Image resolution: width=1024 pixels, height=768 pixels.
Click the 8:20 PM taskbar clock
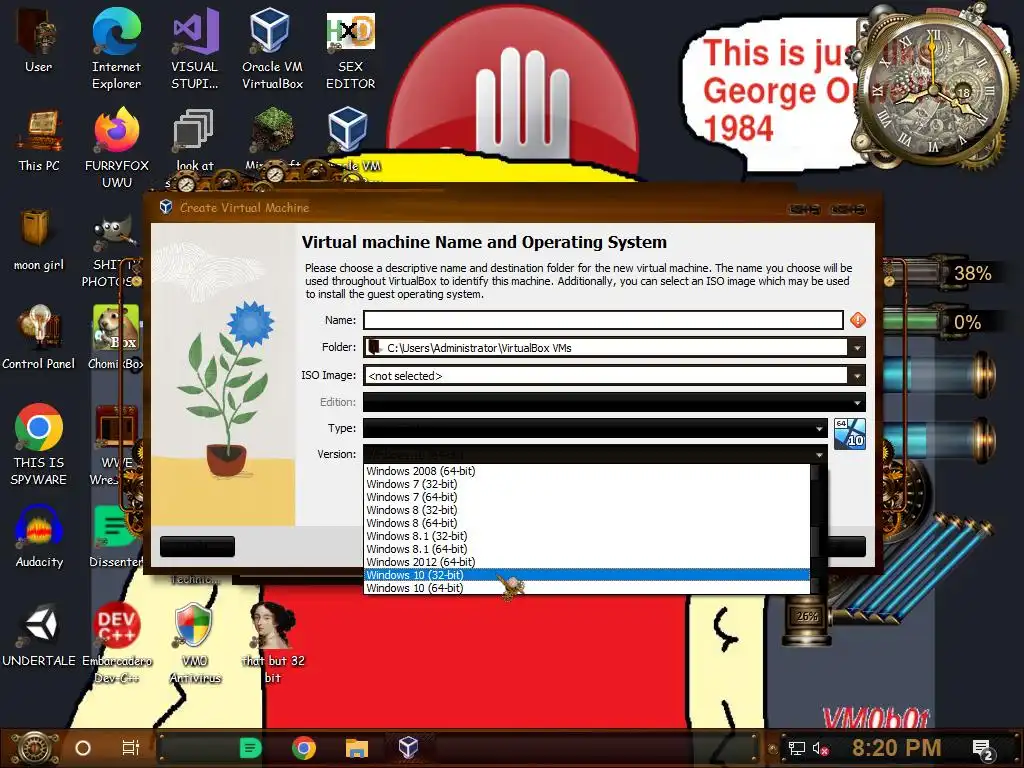(x=896, y=748)
